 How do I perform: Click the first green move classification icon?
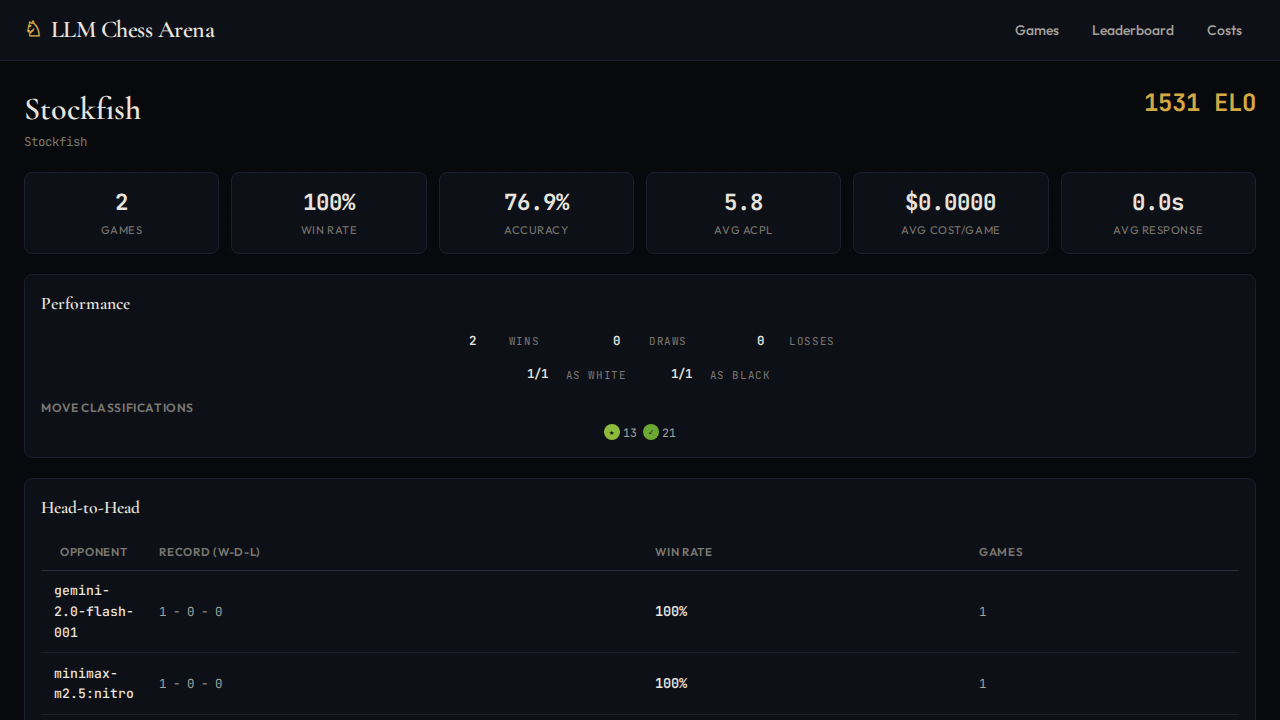(x=612, y=432)
